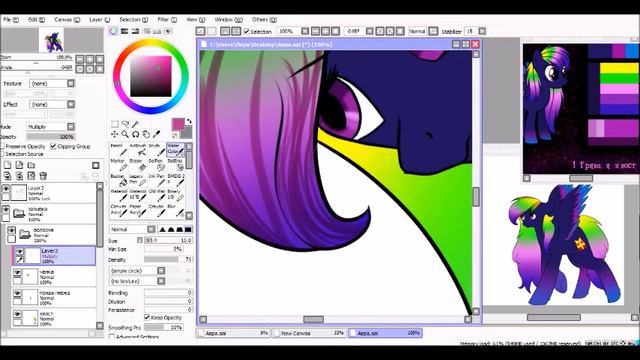
Task: Click the navigator pony thumbnail
Action: (x=51, y=40)
